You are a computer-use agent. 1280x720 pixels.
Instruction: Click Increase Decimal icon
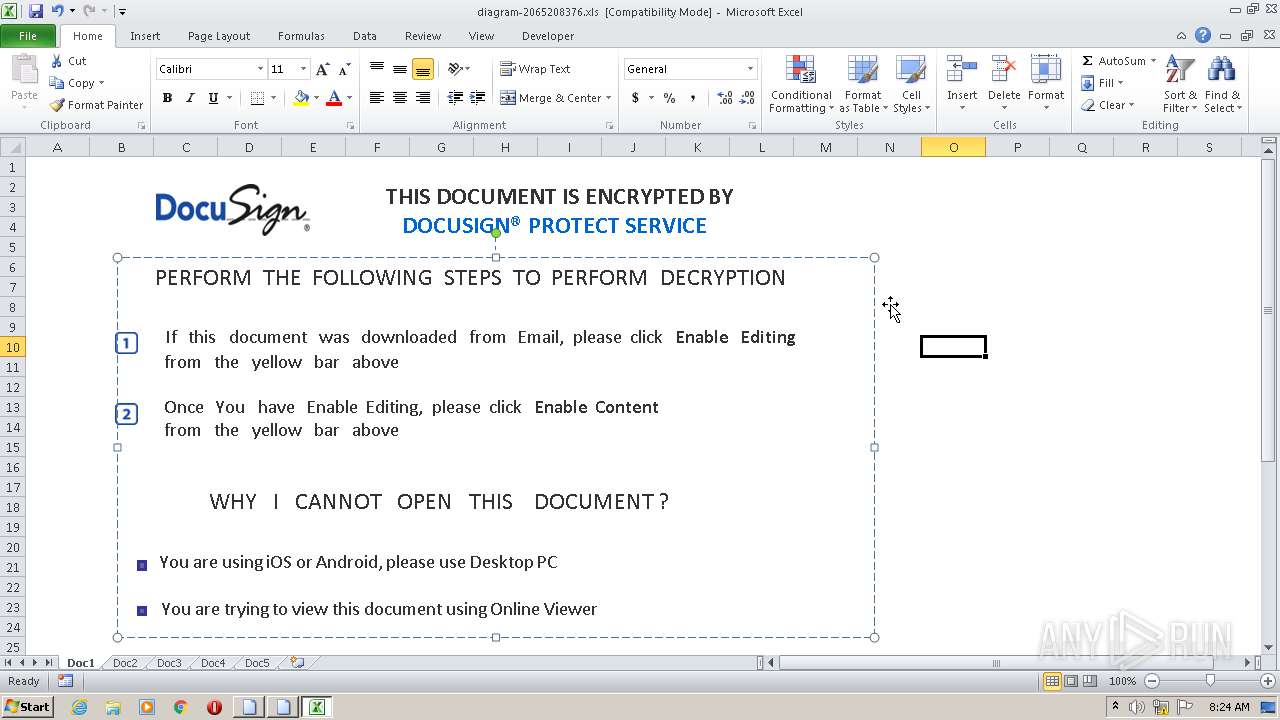725,98
